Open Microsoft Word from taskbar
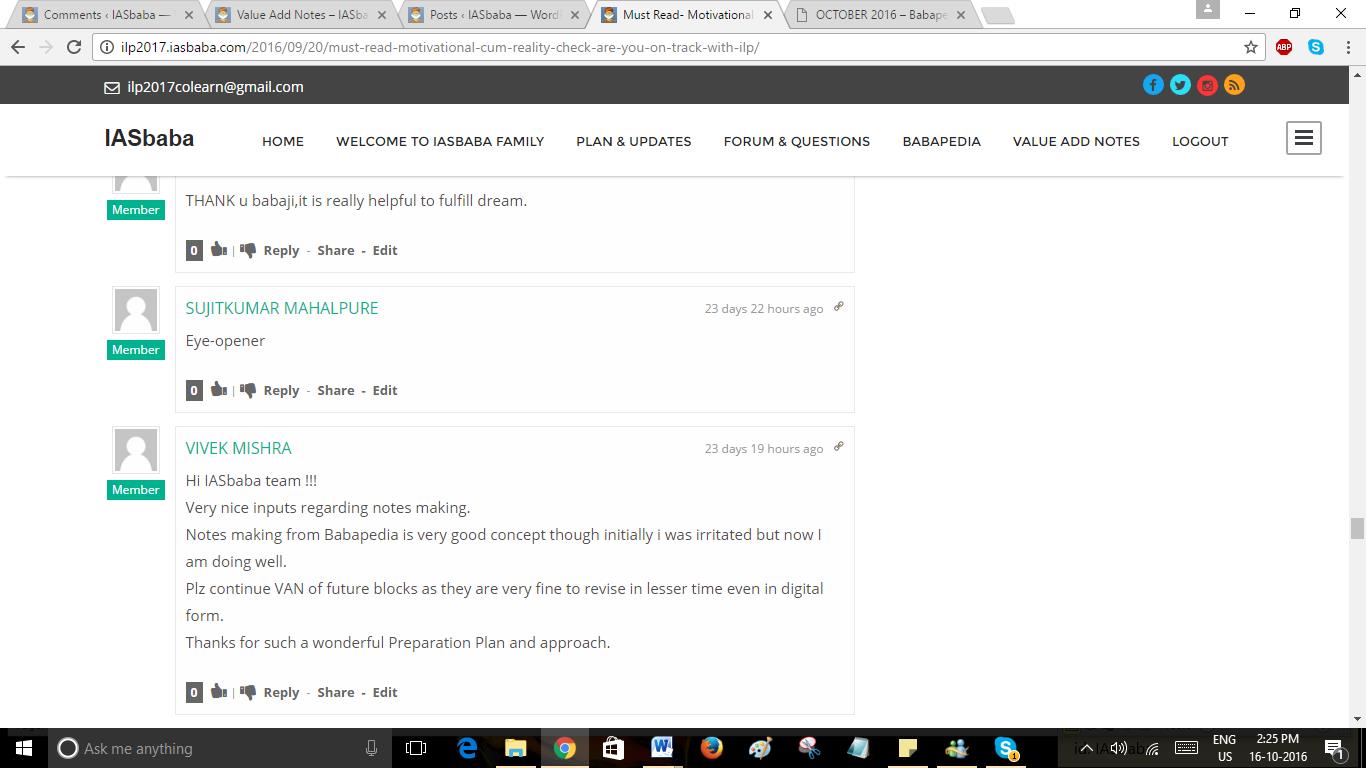The image size is (1366, 768). click(662, 748)
